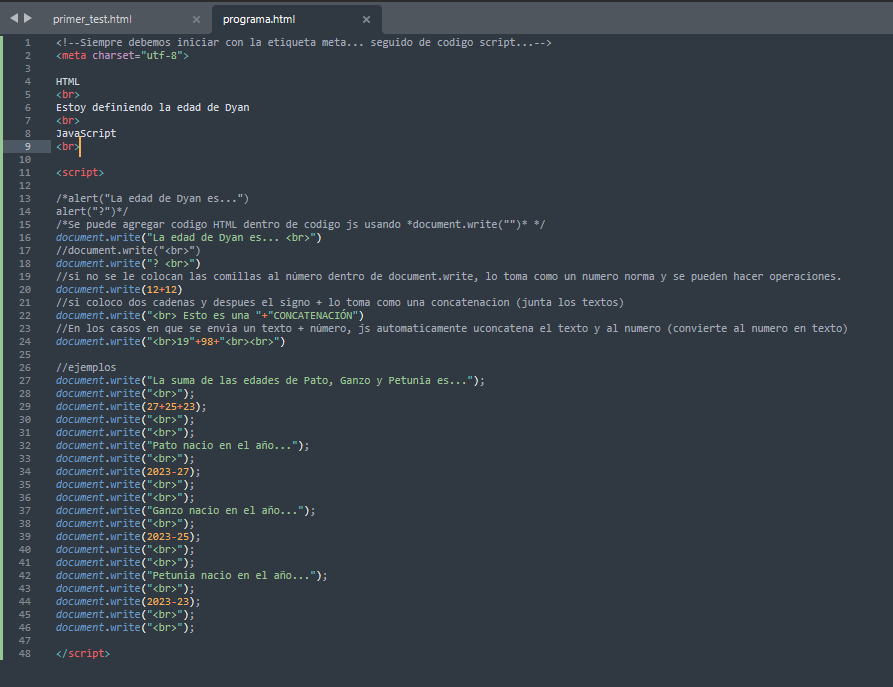Click the closing </script> tag
Screen dimensions: 893x687
click(83, 653)
